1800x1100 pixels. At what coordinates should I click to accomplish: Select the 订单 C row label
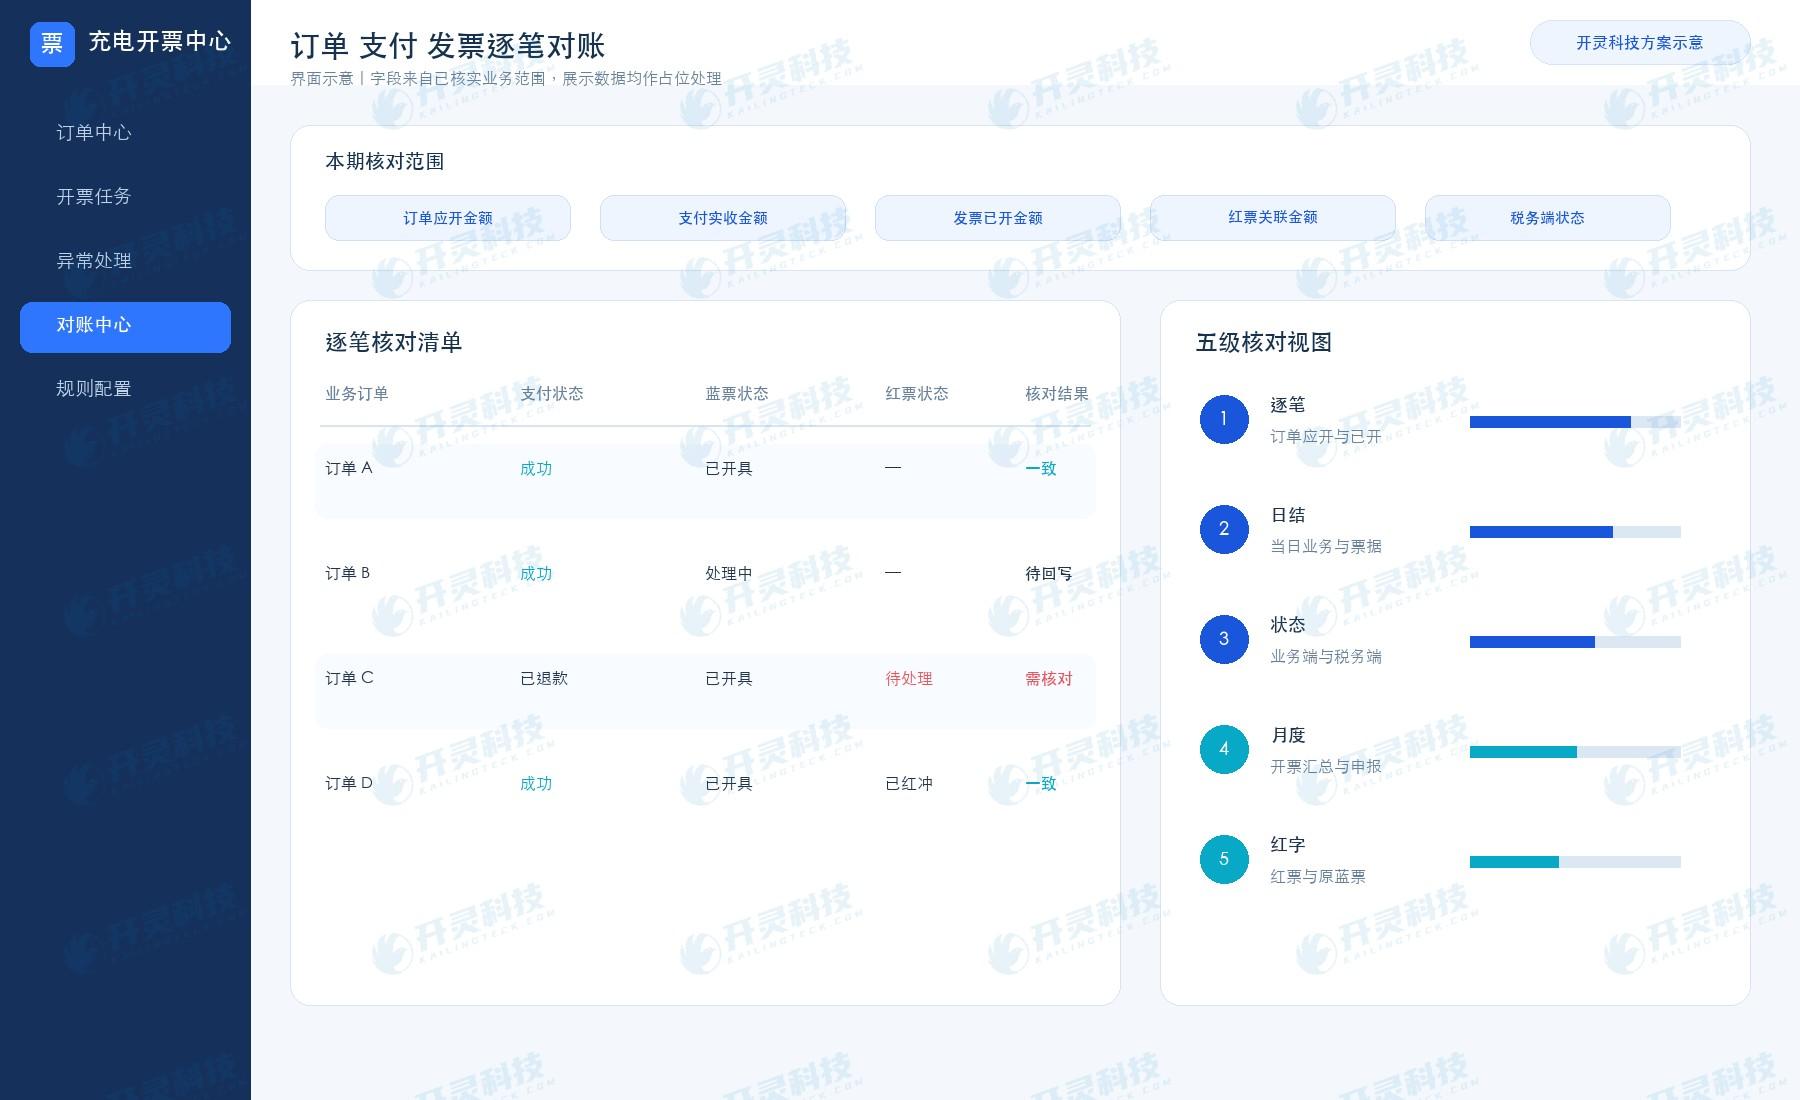click(349, 678)
